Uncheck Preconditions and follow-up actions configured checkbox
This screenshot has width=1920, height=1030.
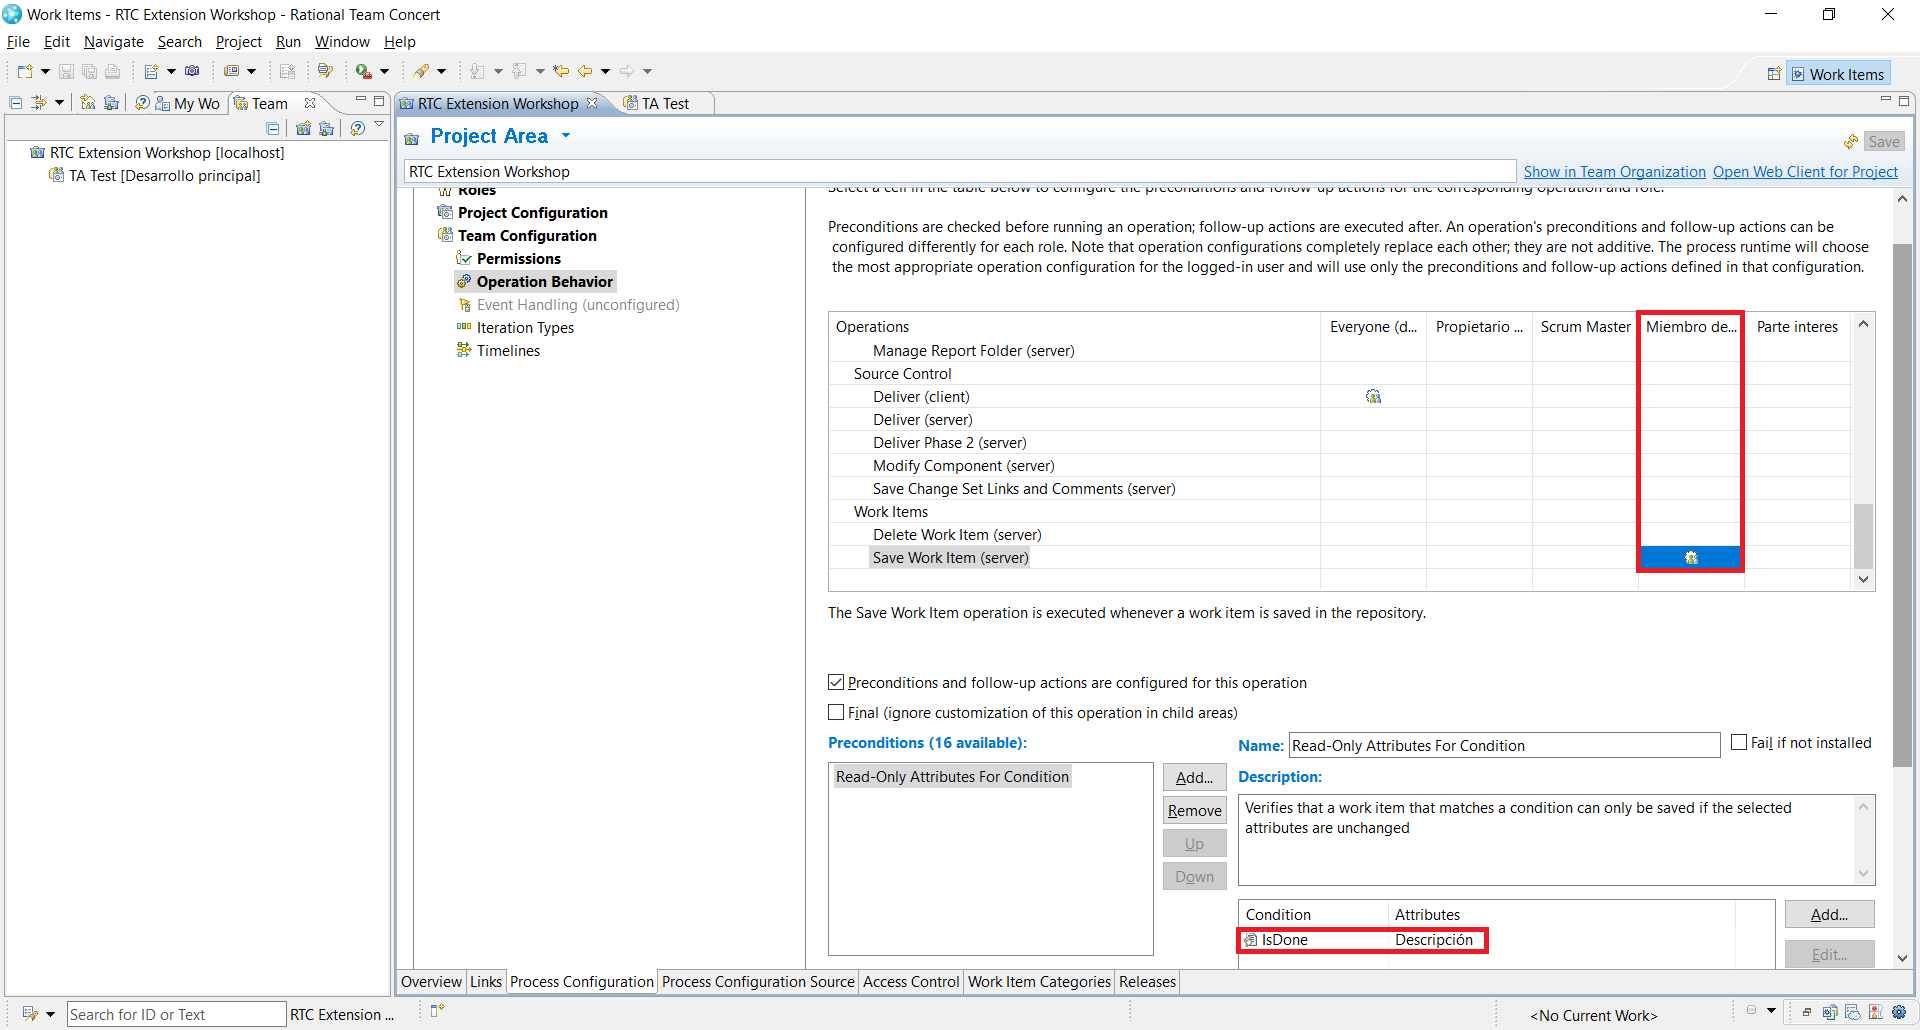[836, 683]
